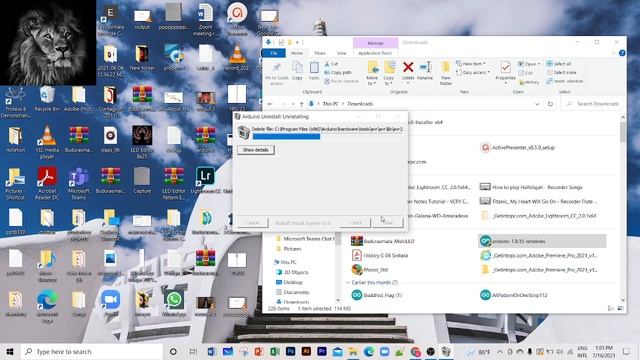The height and width of the screenshot is (360, 640).
Task: Click Select all in ribbon
Action: [559, 64]
